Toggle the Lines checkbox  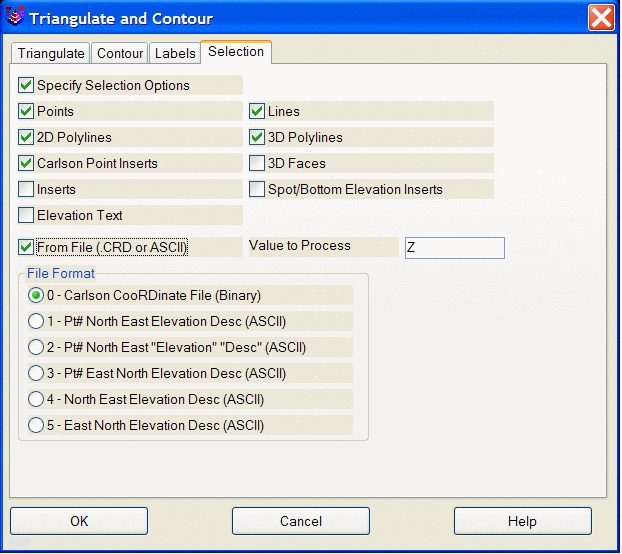[257, 112]
